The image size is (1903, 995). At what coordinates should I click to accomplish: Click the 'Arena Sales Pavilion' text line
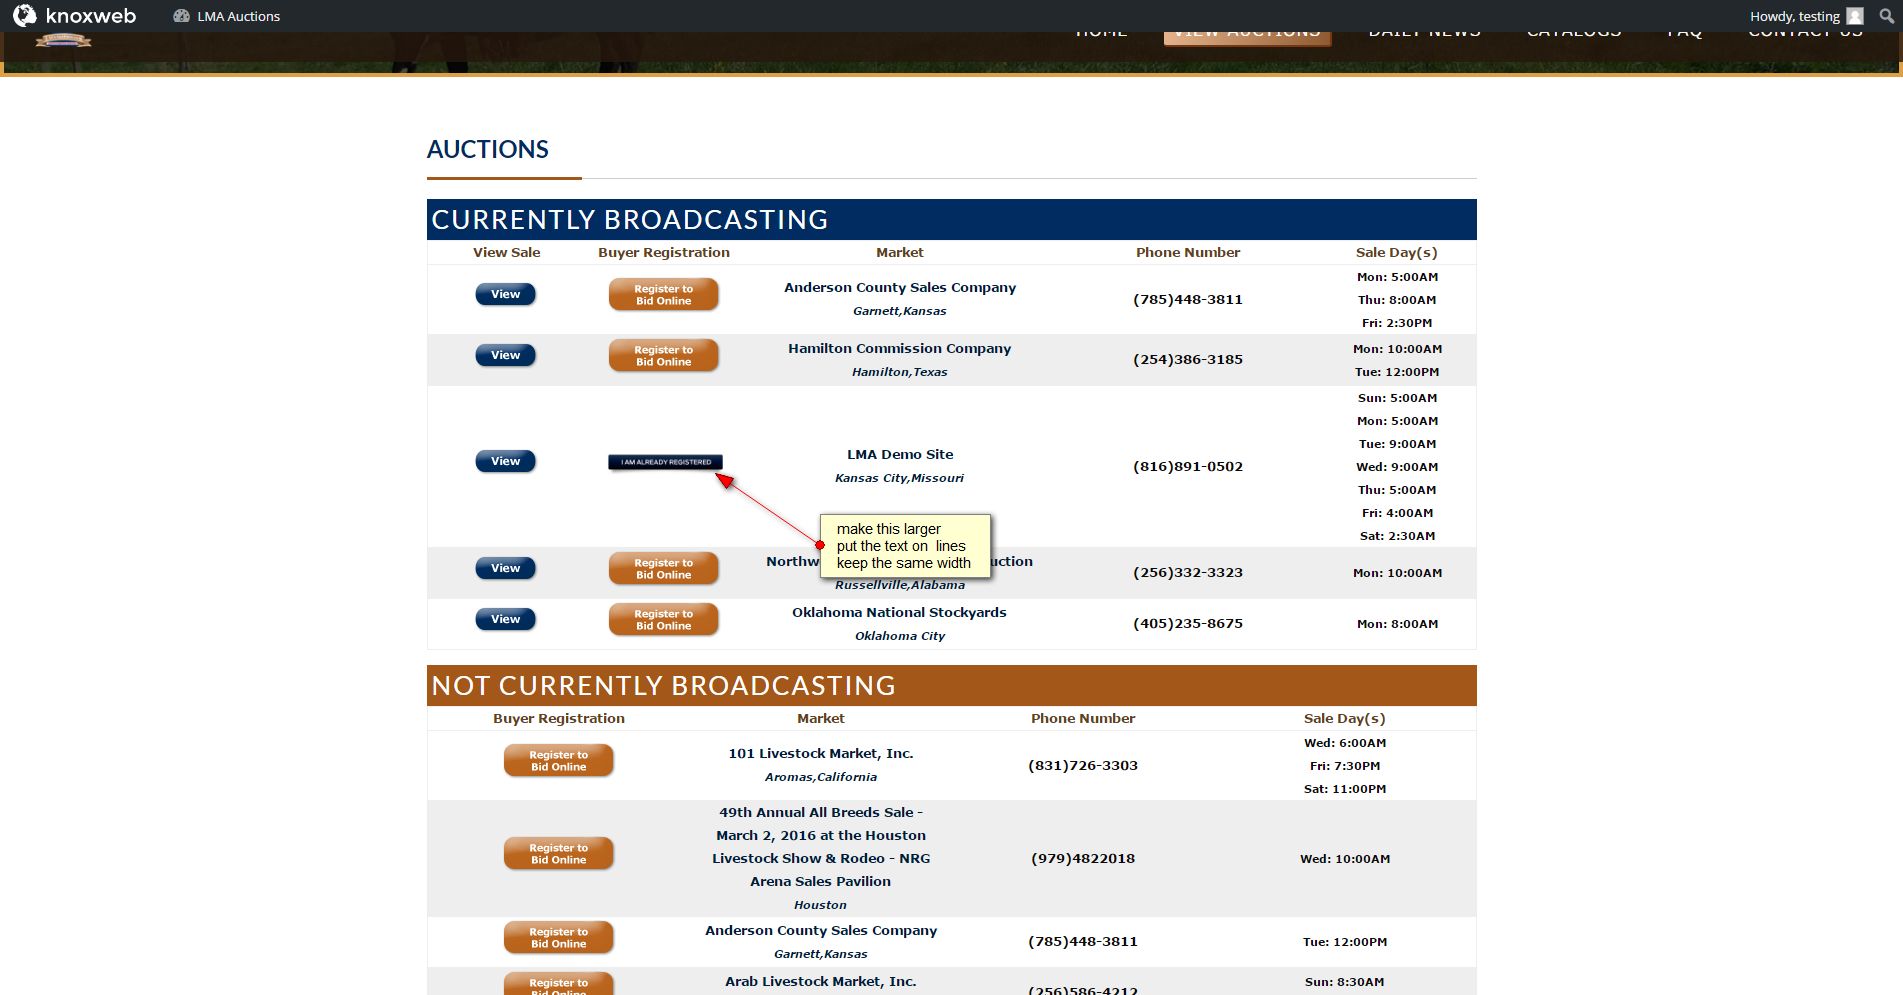point(821,881)
